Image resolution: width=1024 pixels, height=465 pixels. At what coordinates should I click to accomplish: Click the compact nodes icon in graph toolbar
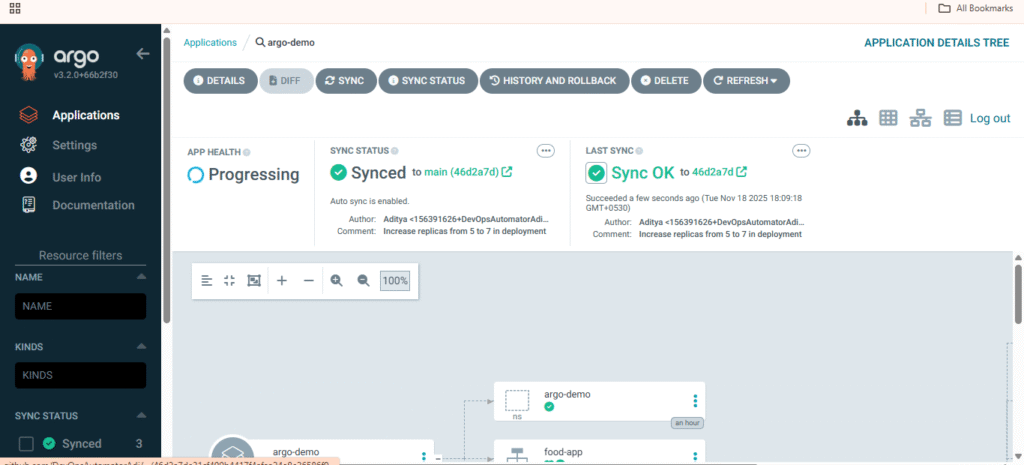click(230, 281)
